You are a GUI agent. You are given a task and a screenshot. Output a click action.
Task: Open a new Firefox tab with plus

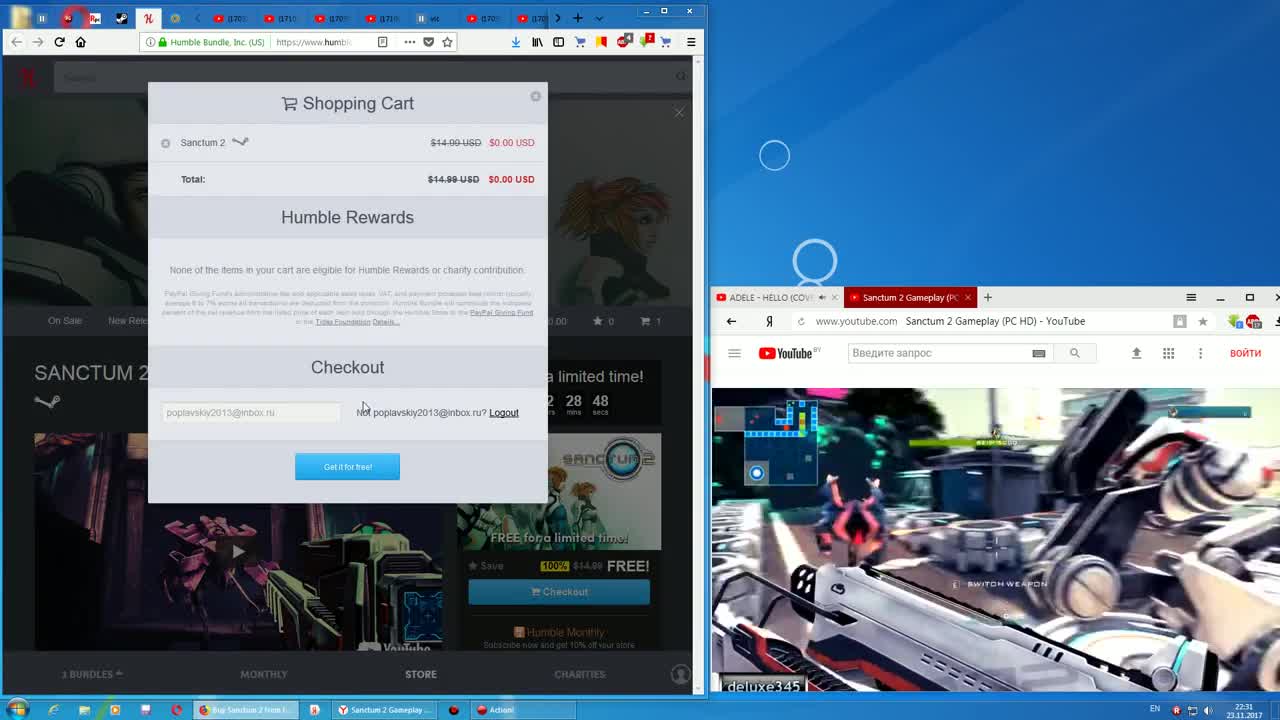point(577,18)
